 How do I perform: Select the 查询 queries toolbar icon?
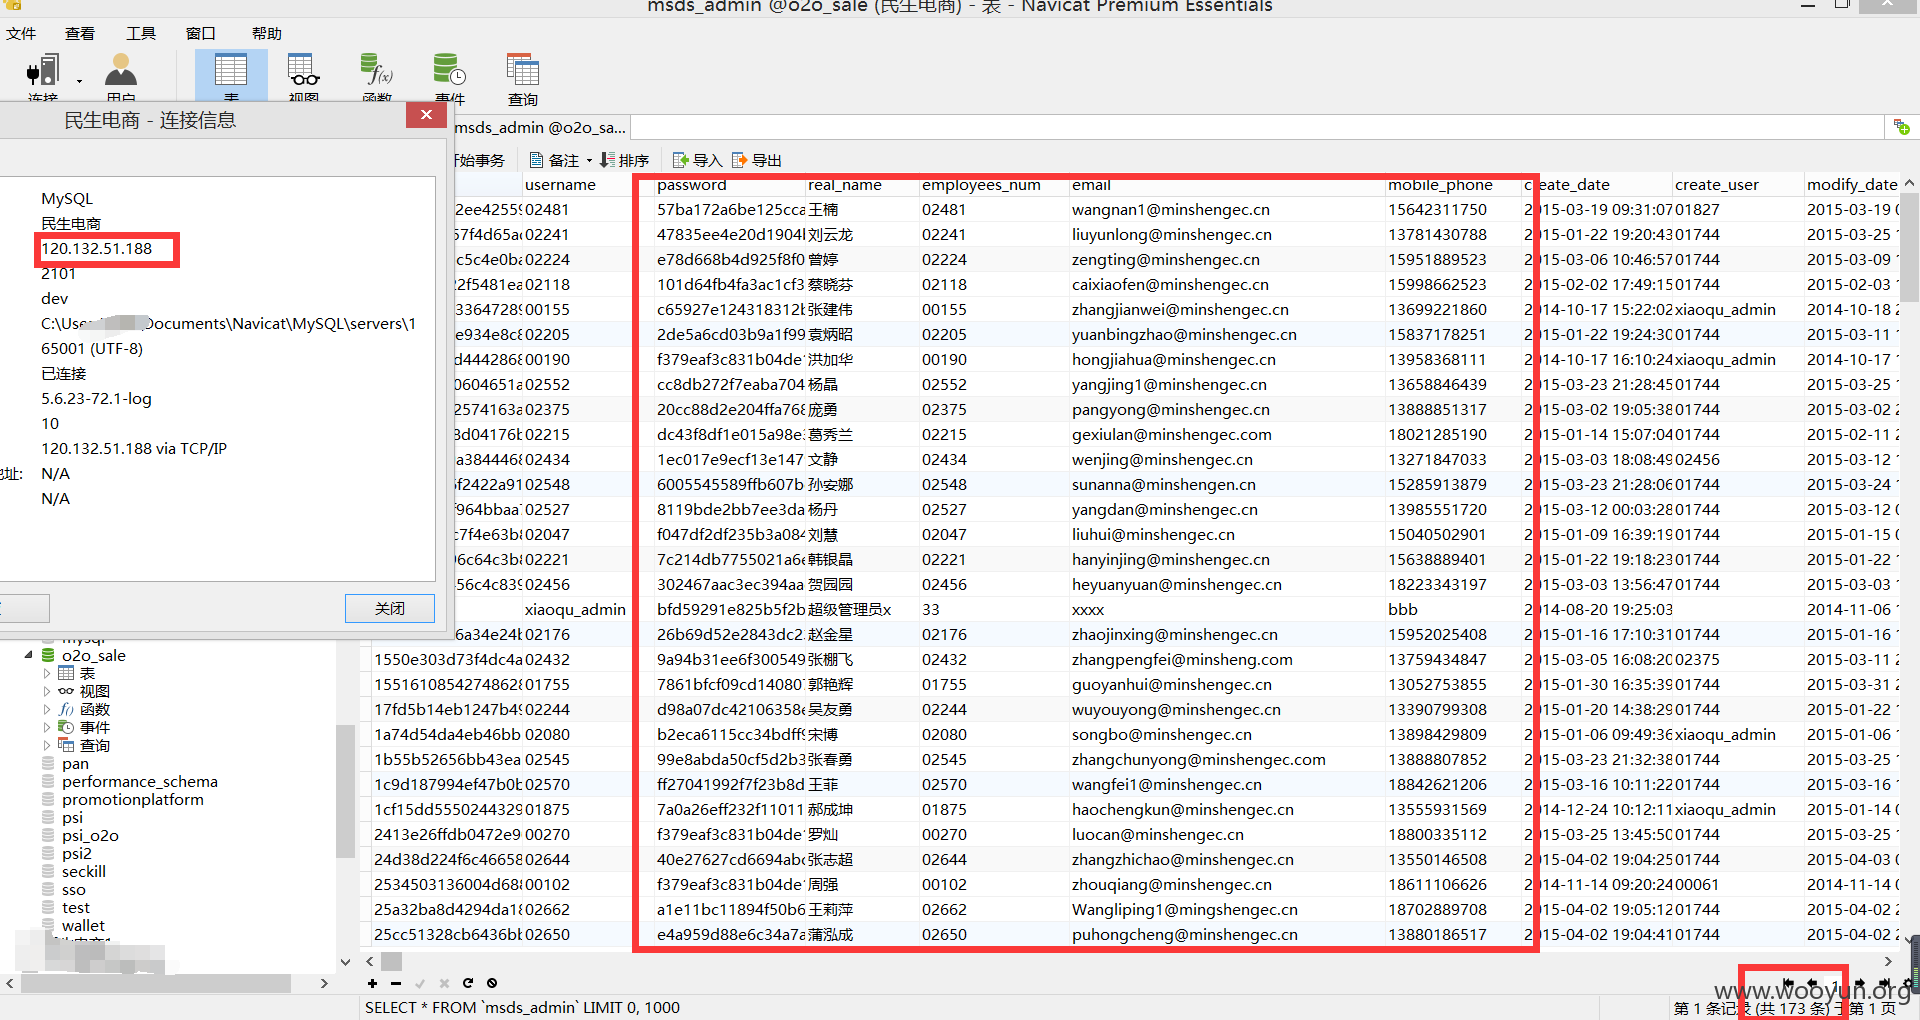tap(523, 78)
